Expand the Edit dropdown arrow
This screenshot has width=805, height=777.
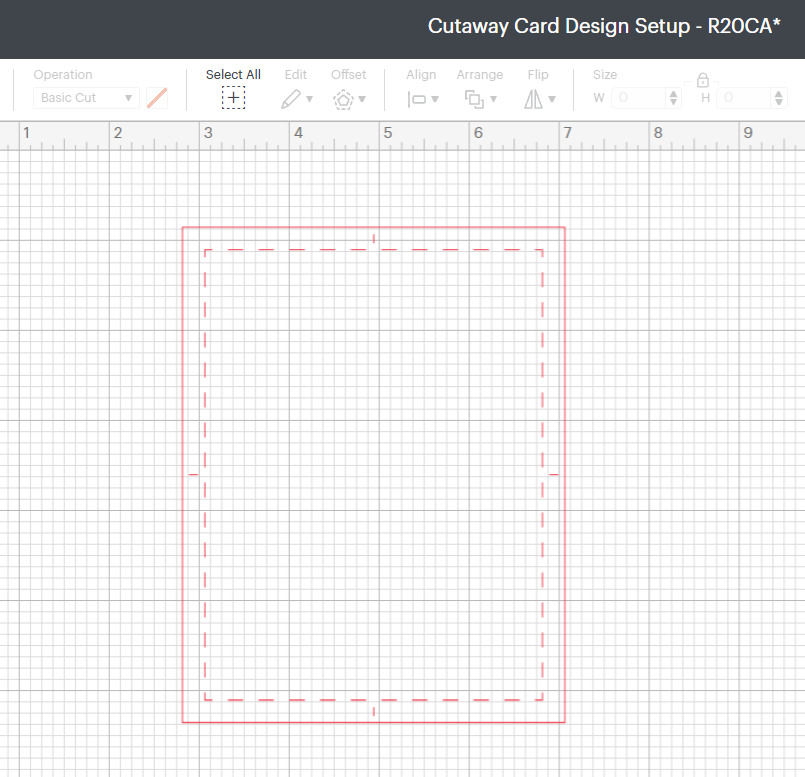[310, 99]
